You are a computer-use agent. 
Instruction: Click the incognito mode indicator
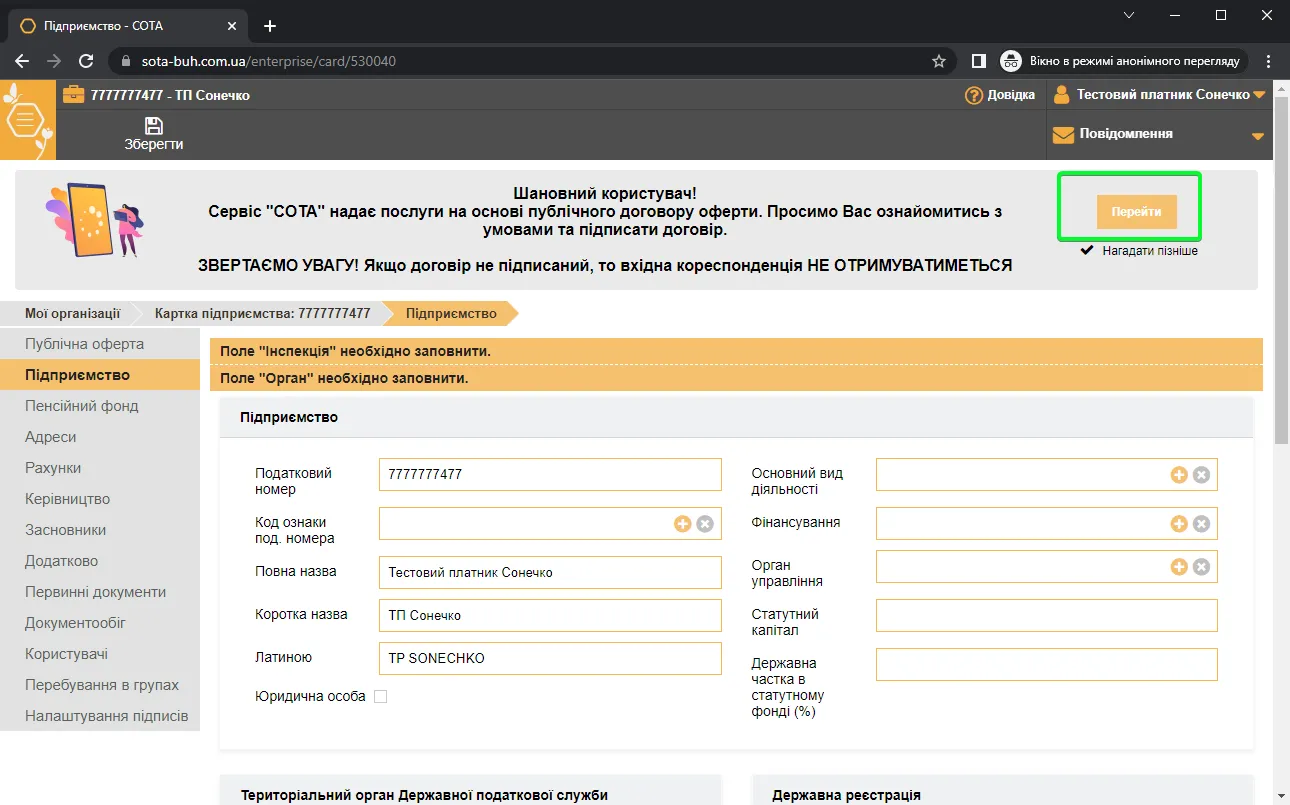[x=1122, y=61]
